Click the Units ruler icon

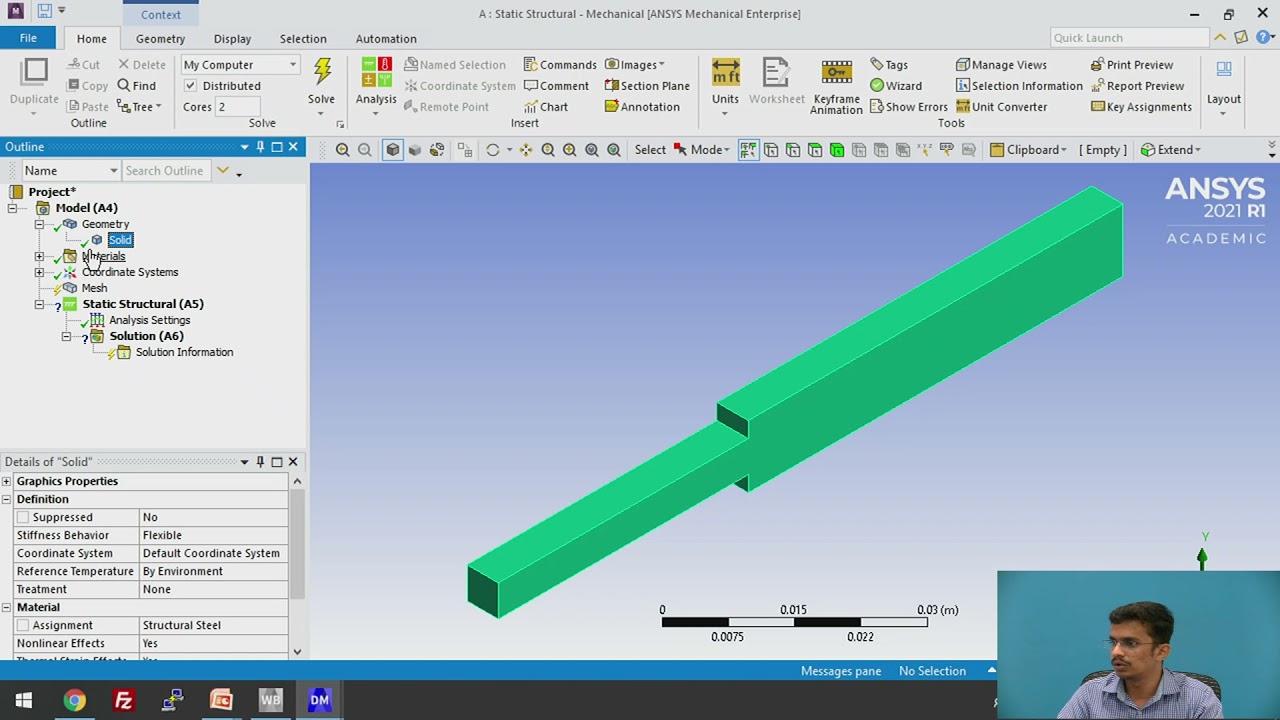point(726,72)
